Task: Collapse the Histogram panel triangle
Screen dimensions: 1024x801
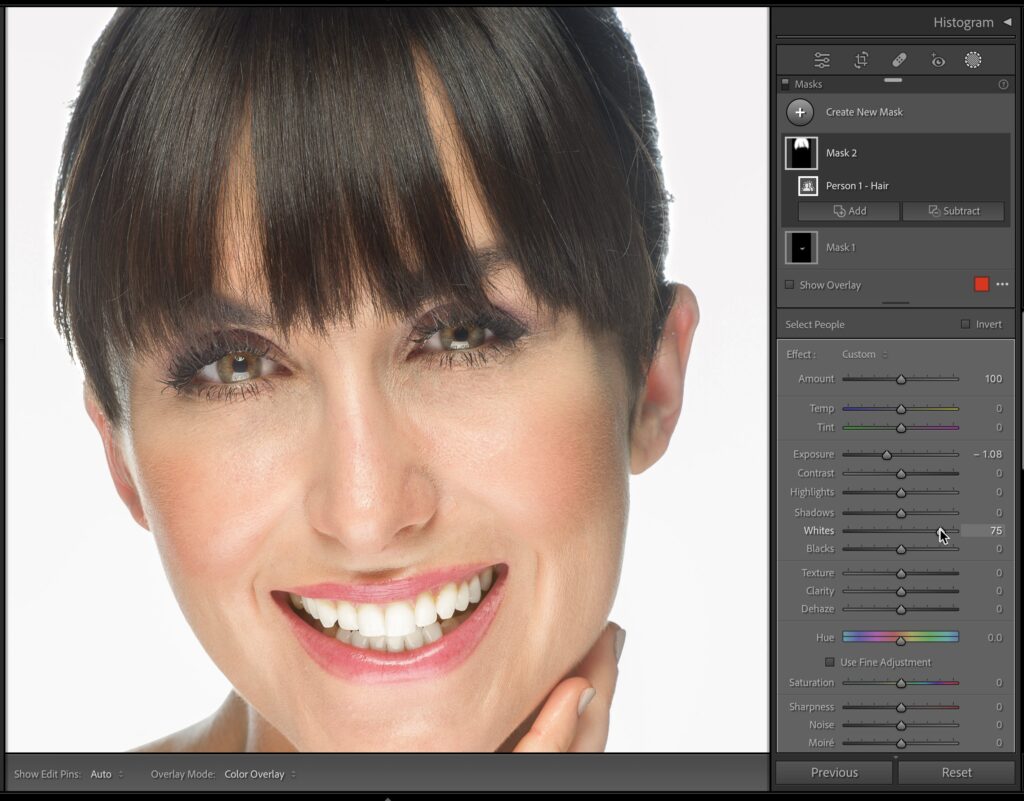Action: pos(1007,22)
